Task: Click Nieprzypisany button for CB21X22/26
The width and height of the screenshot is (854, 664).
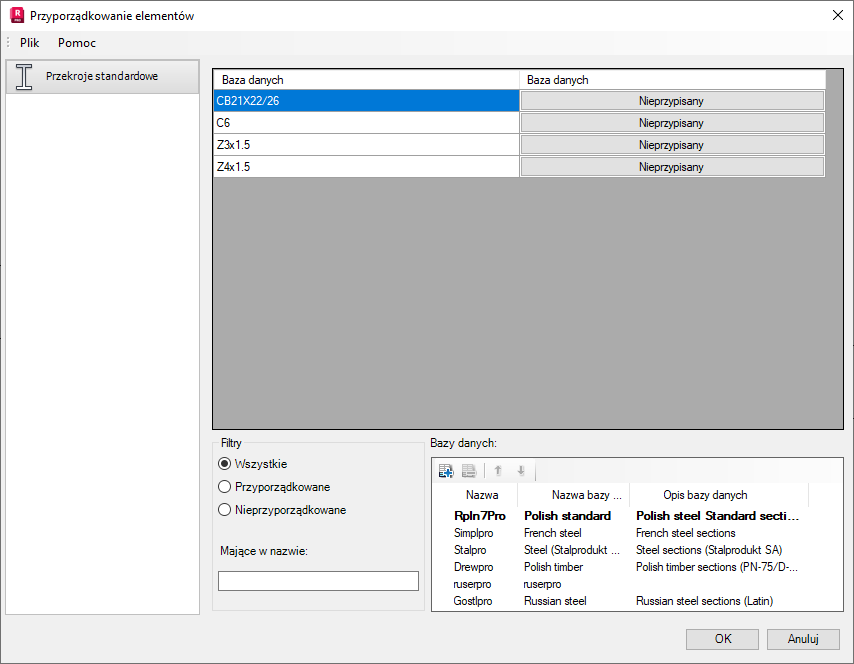Action: point(672,101)
